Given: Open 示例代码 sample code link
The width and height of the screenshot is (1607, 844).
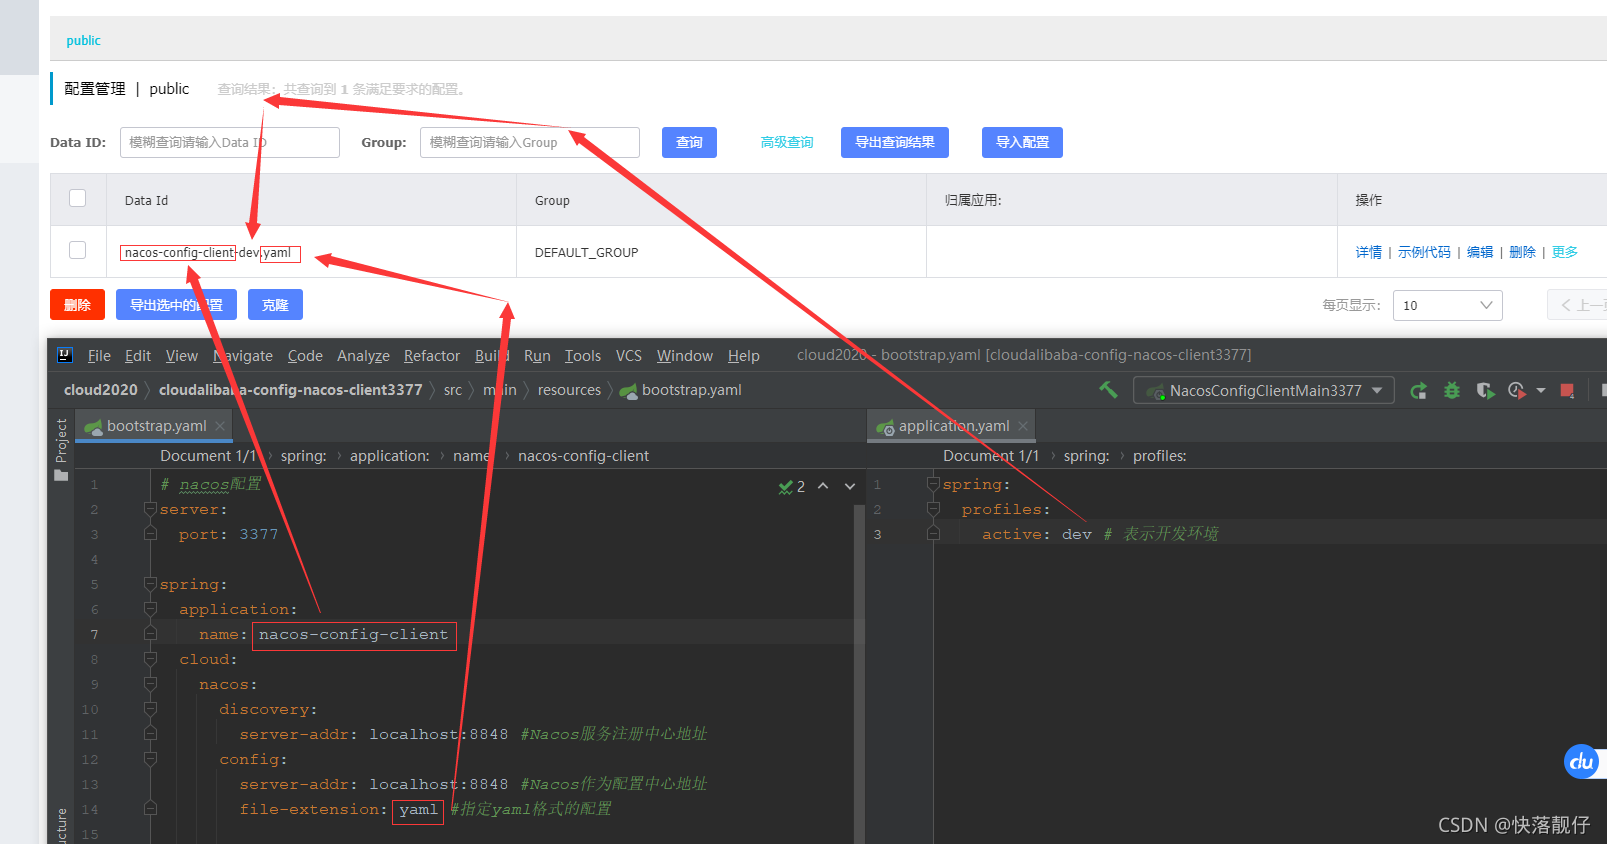Looking at the screenshot, I should (1424, 252).
